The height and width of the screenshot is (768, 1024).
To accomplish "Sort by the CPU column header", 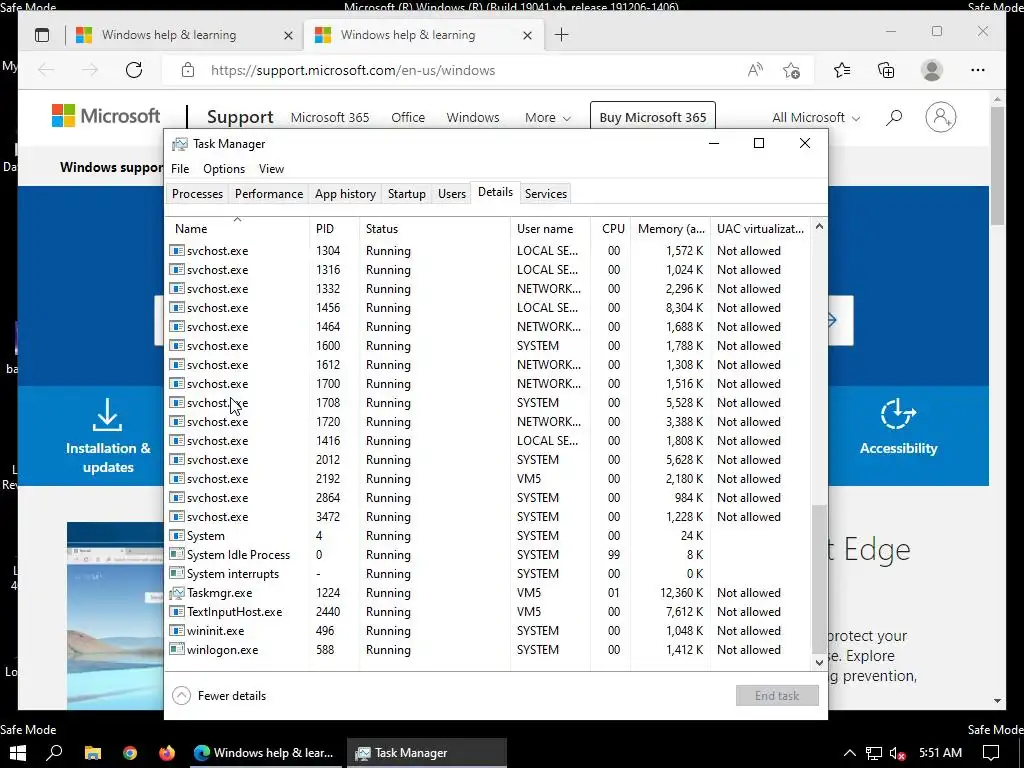I will click(611, 229).
